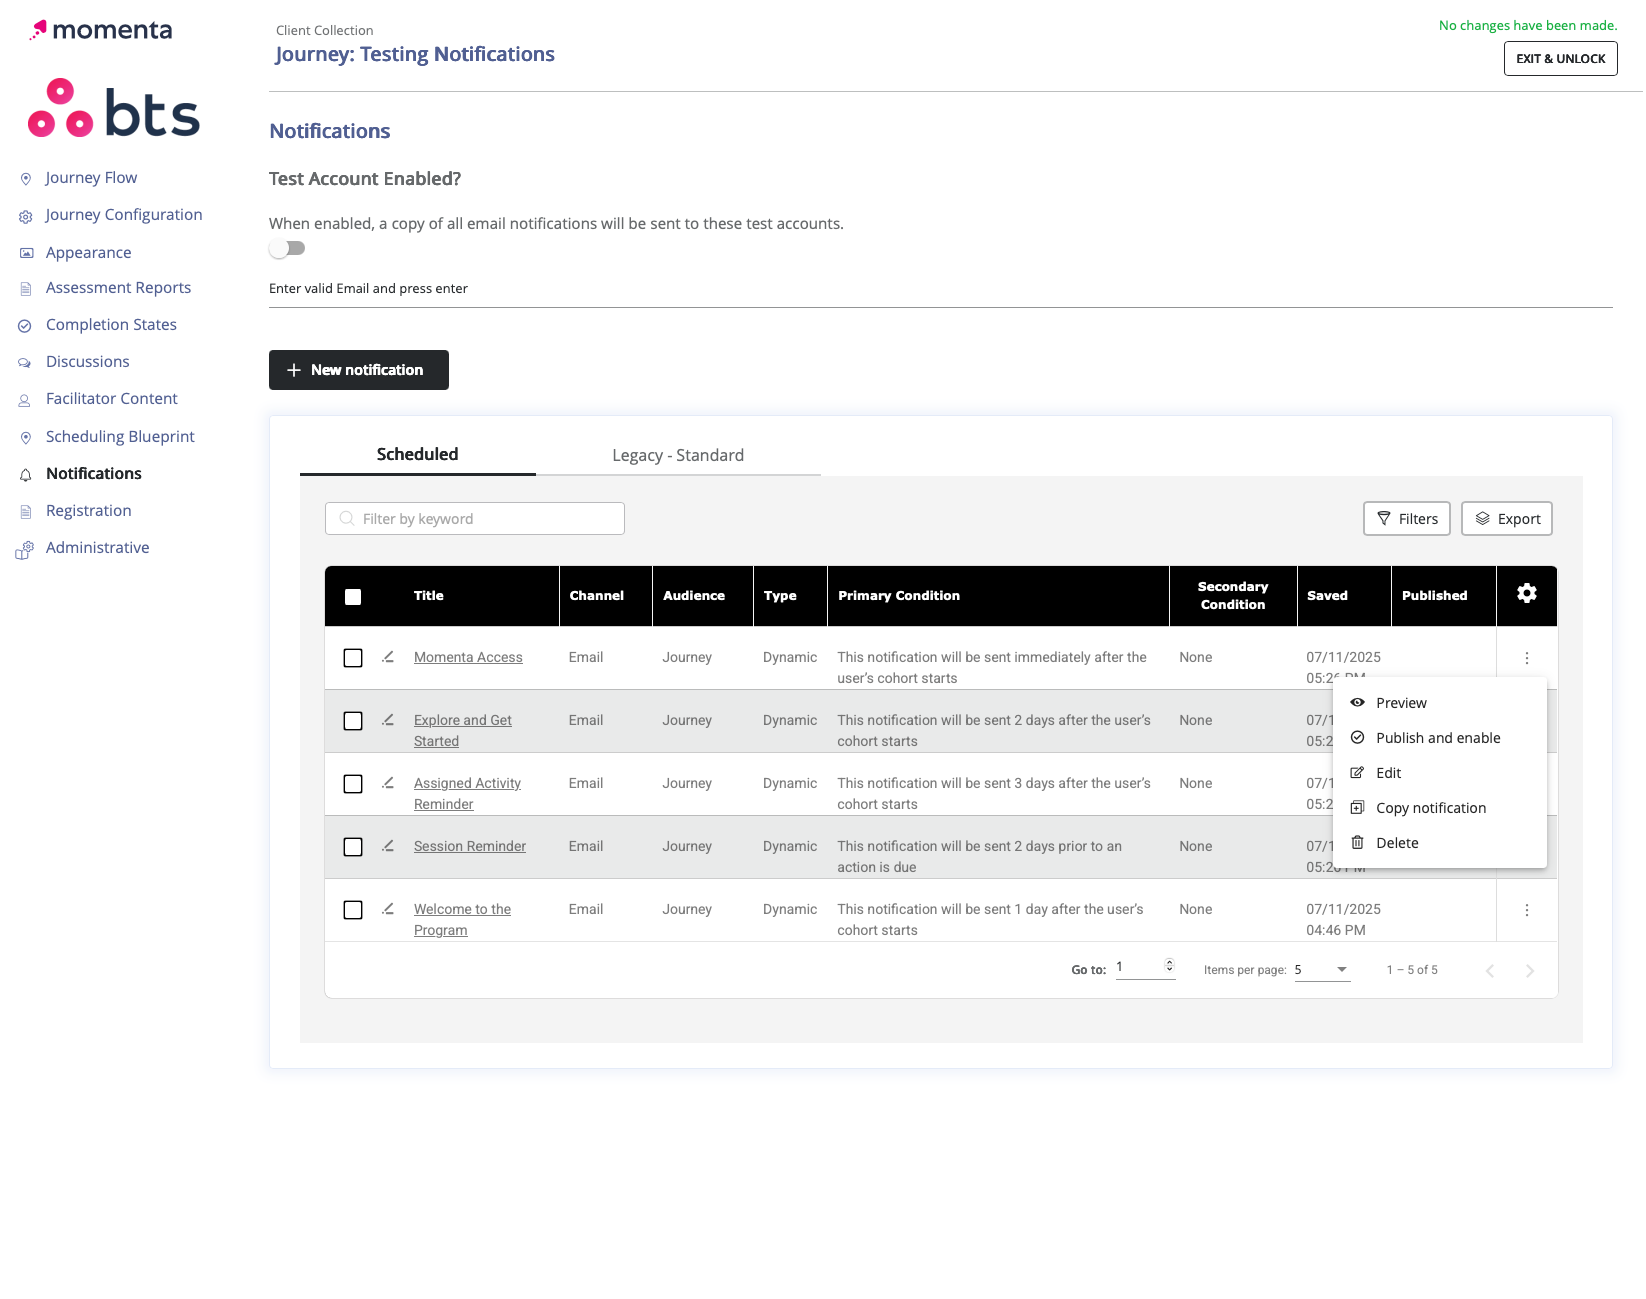Click pencil icon beside Momenta Access
This screenshot has height=1299, width=1646.
pos(388,657)
